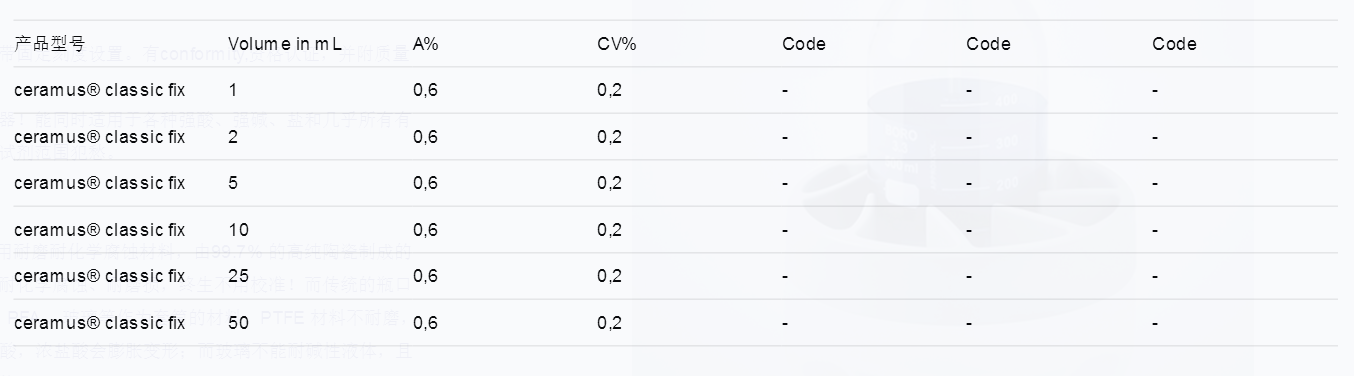Select the CV% 0,2 cell in 5 mL row
This screenshot has height=376, width=1354.
tap(610, 183)
